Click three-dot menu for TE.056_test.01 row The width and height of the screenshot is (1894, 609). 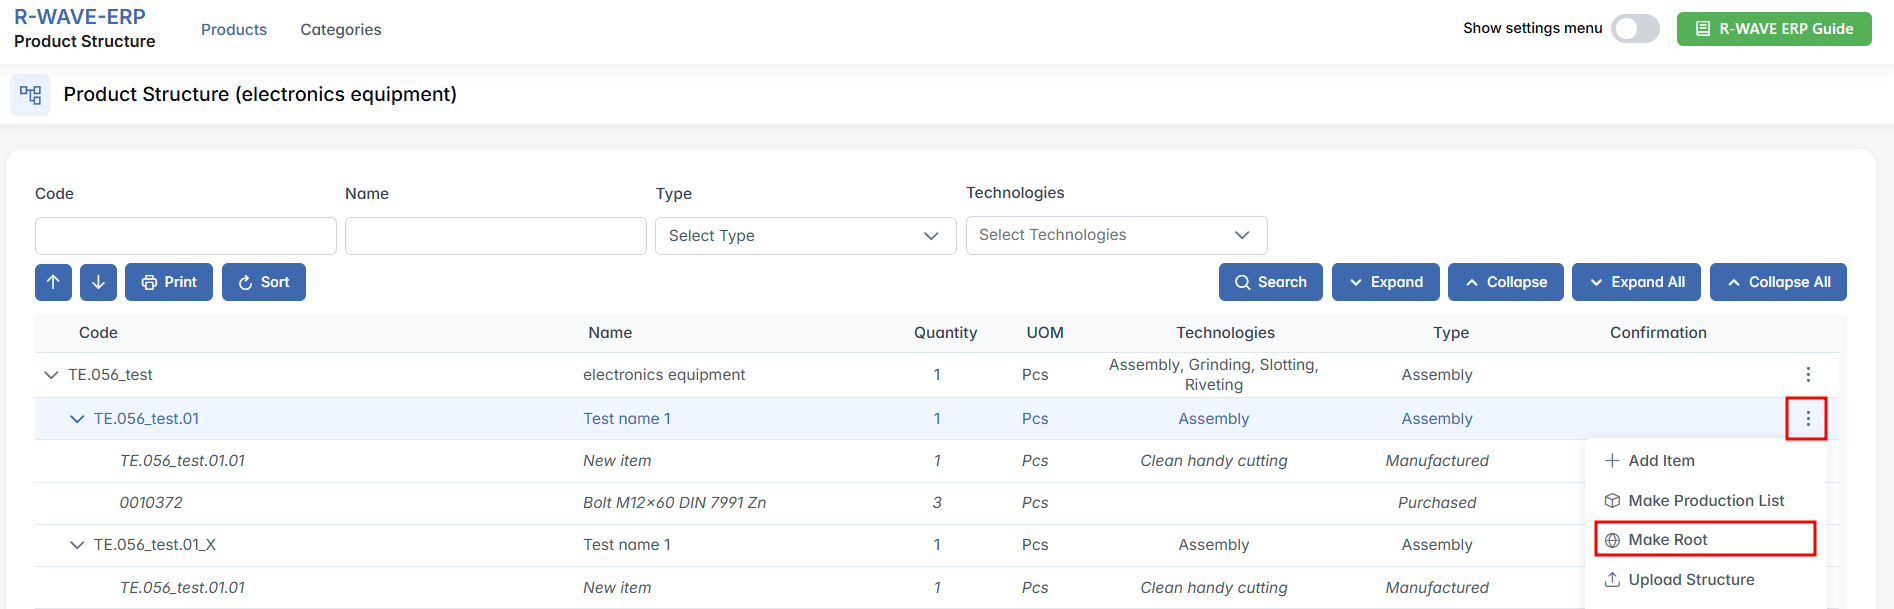pyautogui.click(x=1807, y=419)
